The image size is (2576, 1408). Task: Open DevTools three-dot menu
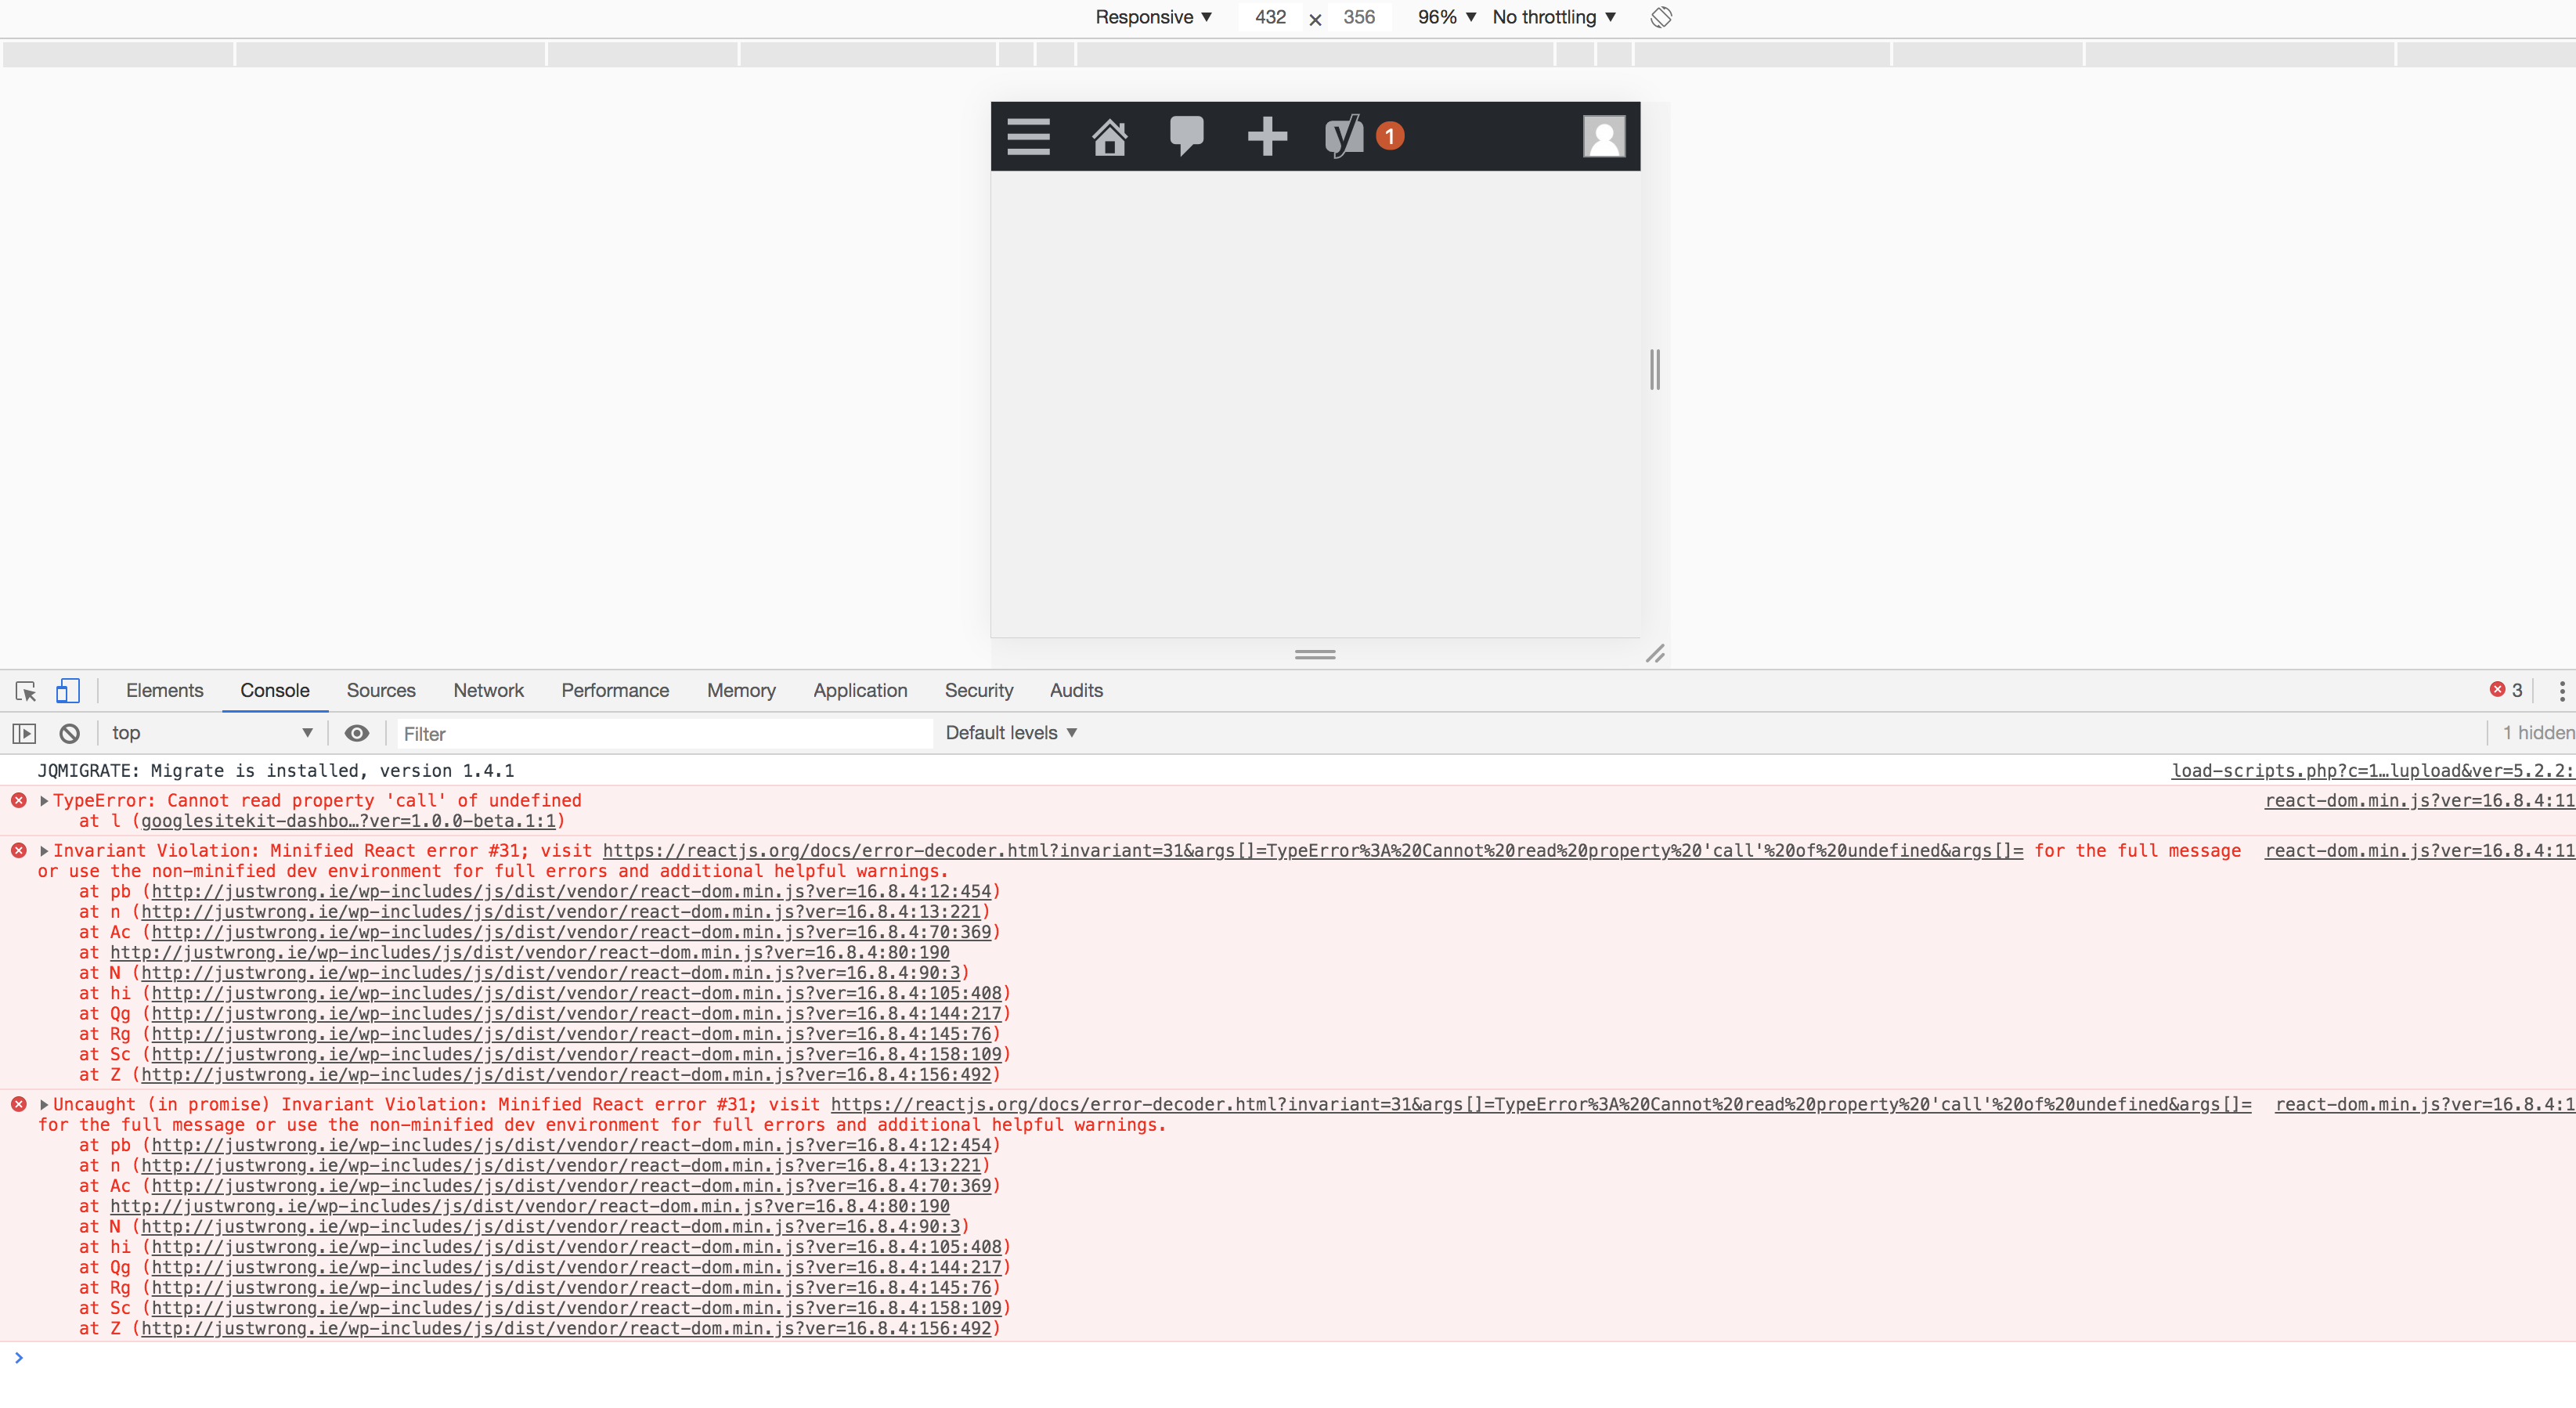[x=2562, y=691]
